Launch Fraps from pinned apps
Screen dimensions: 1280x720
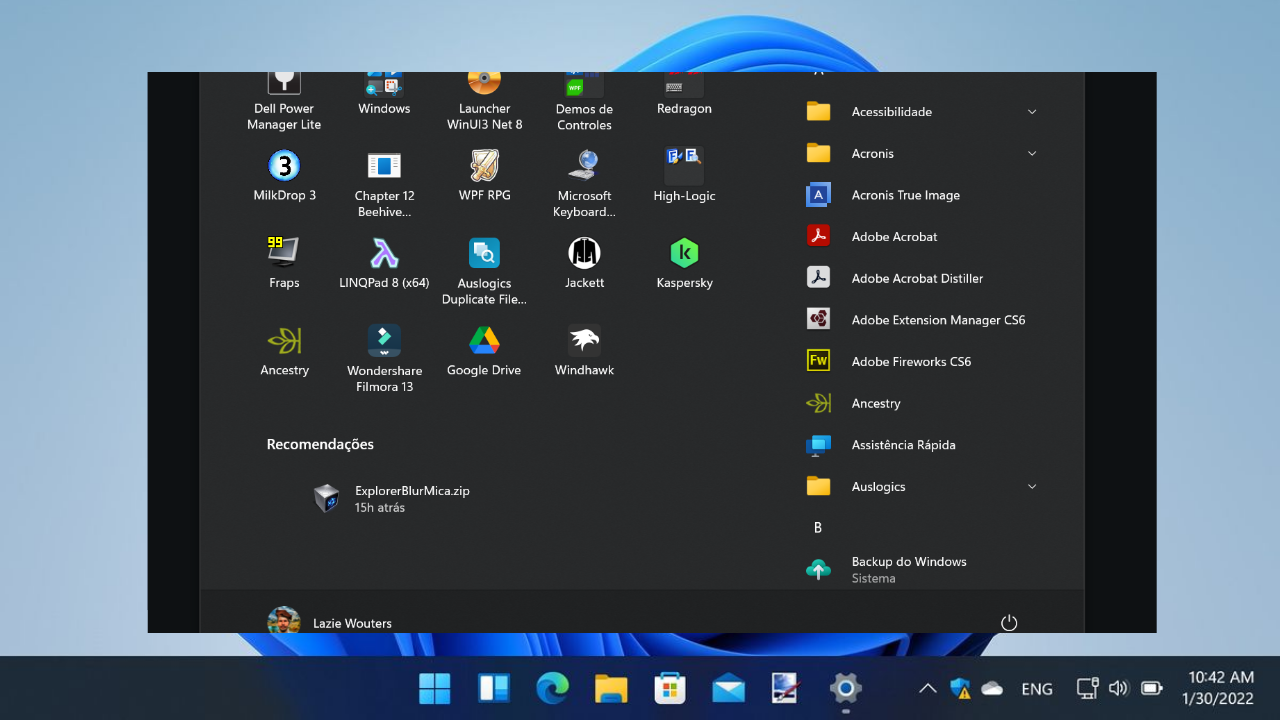click(284, 263)
